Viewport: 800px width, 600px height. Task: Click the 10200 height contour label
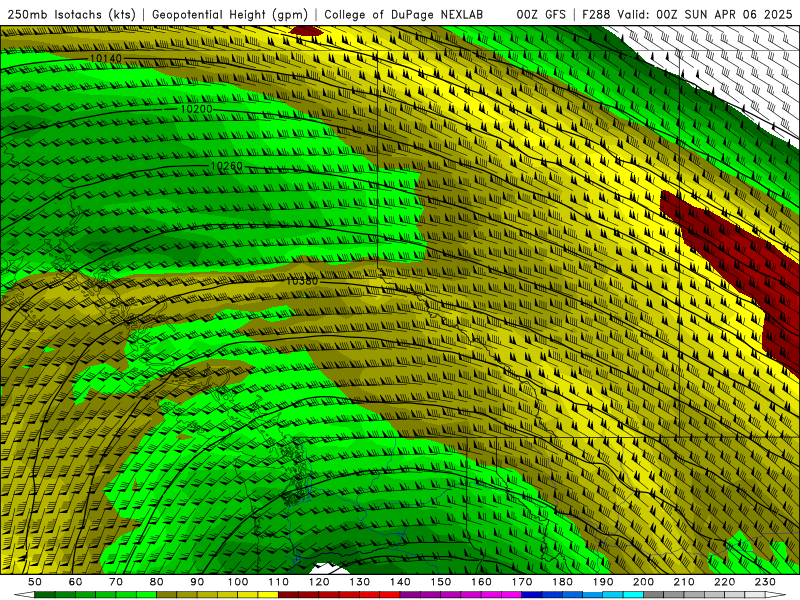pyautogui.click(x=196, y=109)
